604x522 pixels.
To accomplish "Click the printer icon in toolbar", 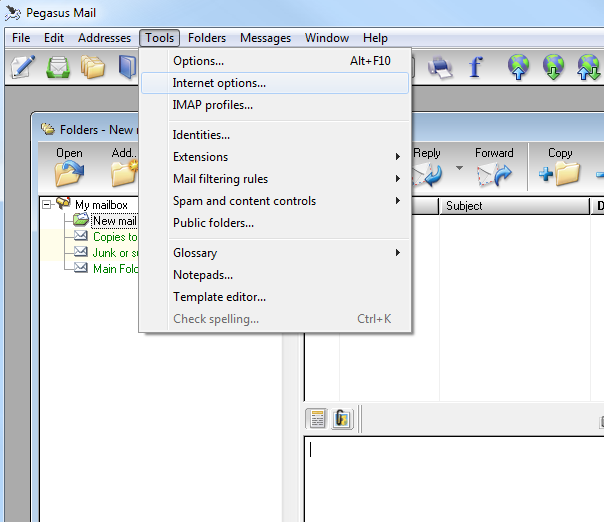I will [440, 67].
